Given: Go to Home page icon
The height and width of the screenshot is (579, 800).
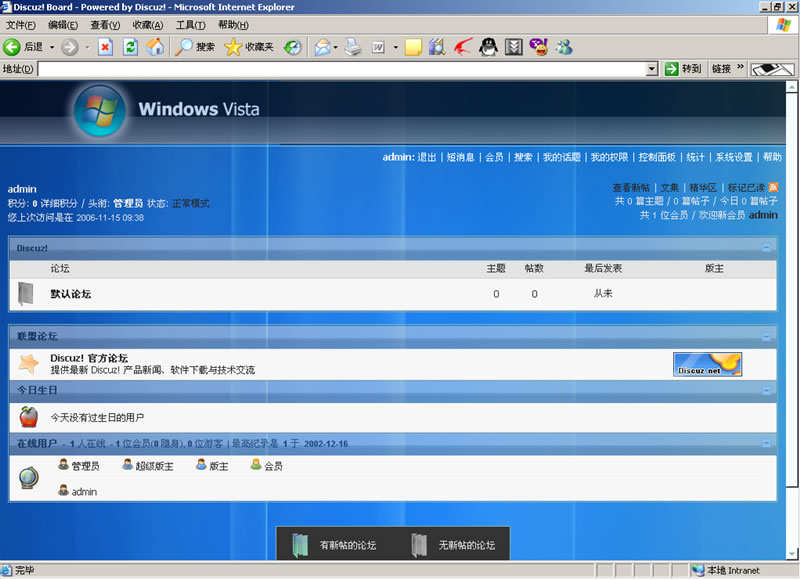Looking at the screenshot, I should [156, 47].
